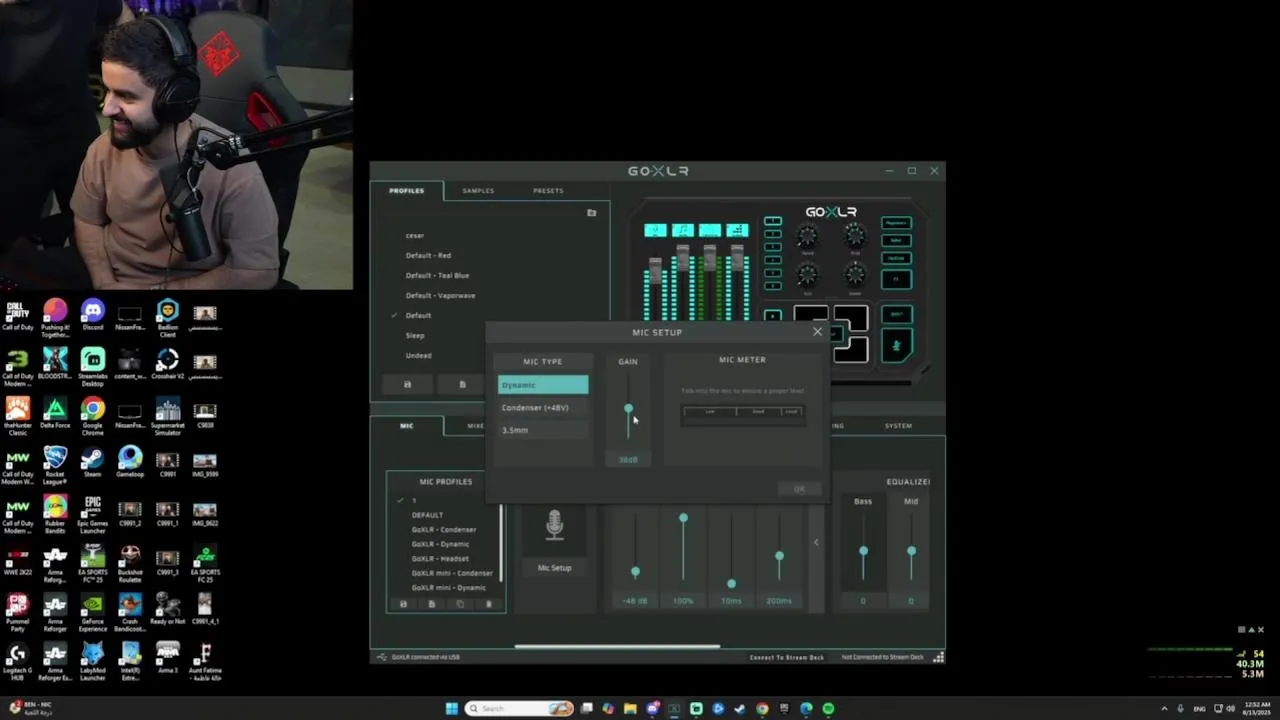Select the Undead profile
This screenshot has width=1280, height=720.
click(418, 356)
